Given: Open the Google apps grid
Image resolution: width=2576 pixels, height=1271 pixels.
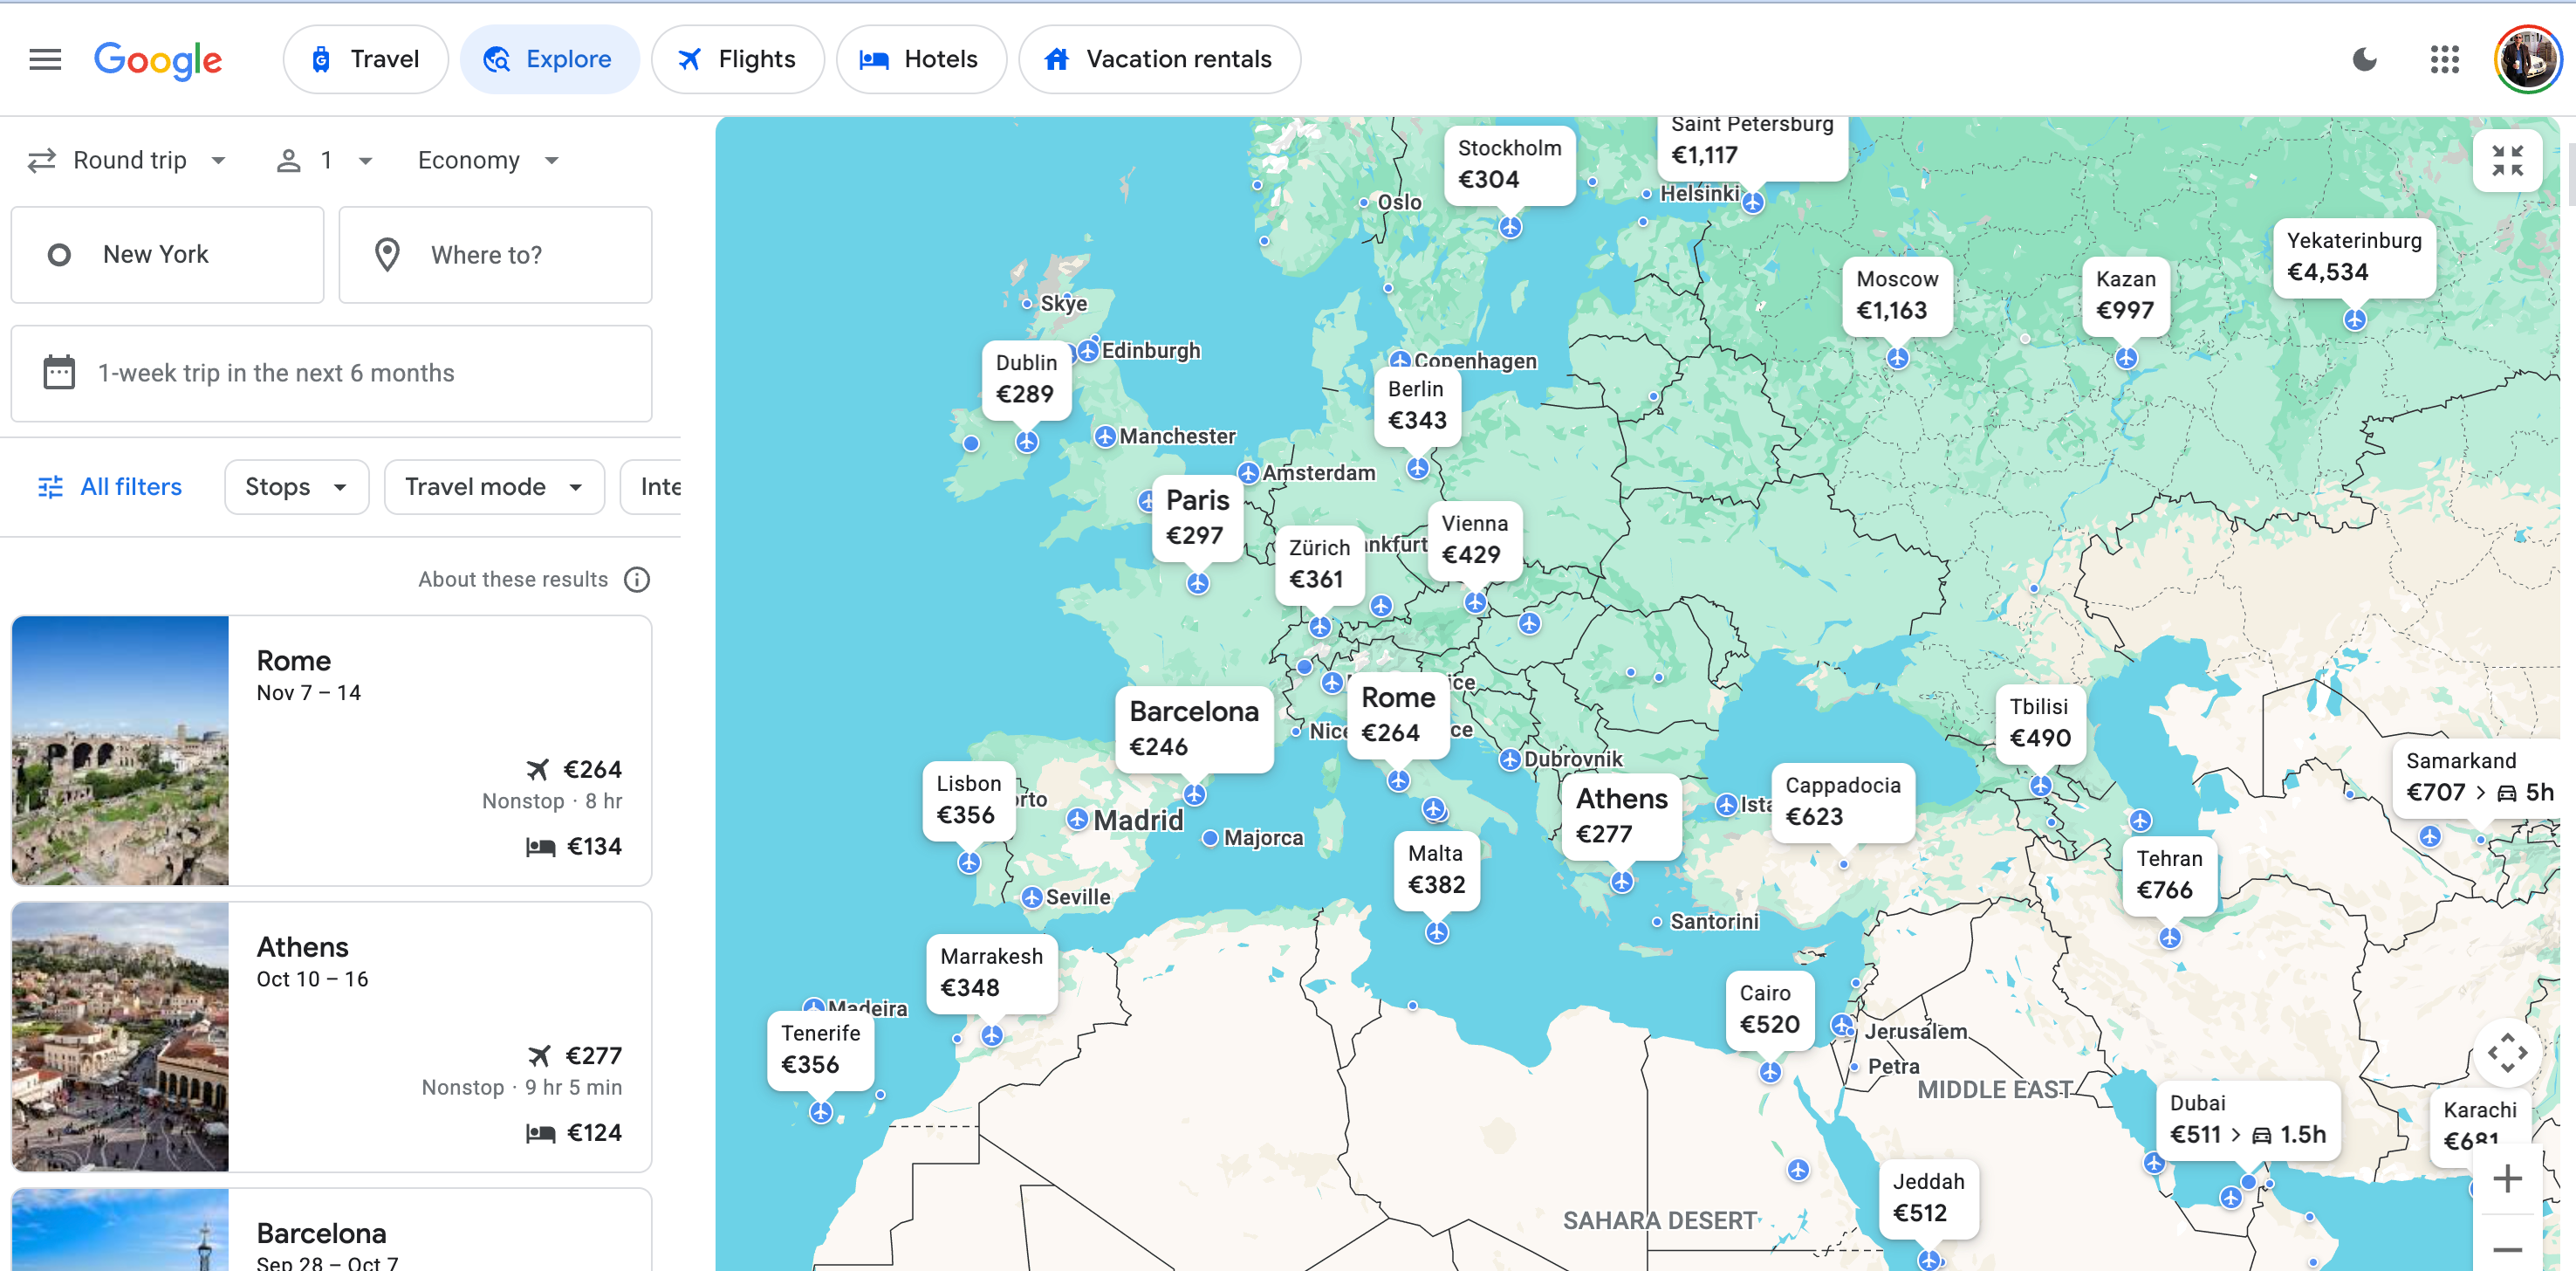Looking at the screenshot, I should [x=2444, y=60].
